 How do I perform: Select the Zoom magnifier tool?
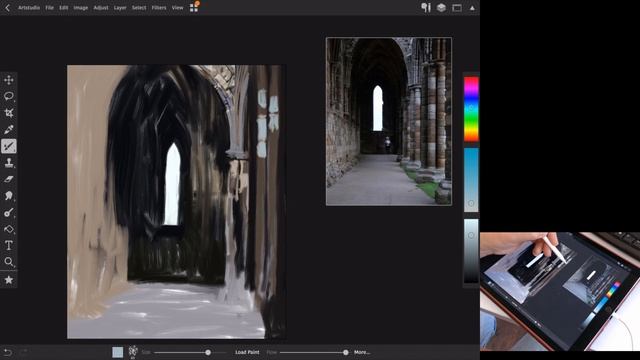tap(9, 262)
